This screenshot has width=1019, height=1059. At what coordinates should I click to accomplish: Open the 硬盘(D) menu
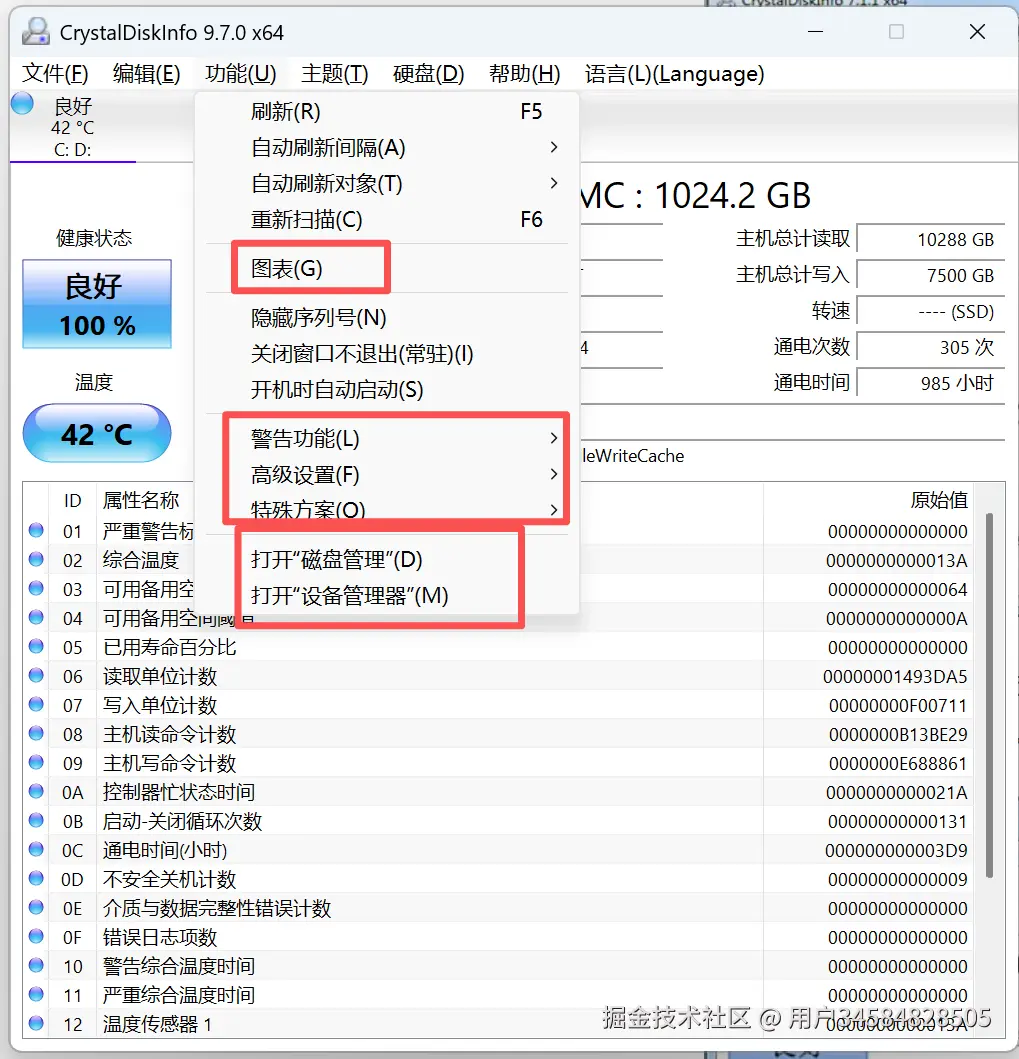coord(429,74)
